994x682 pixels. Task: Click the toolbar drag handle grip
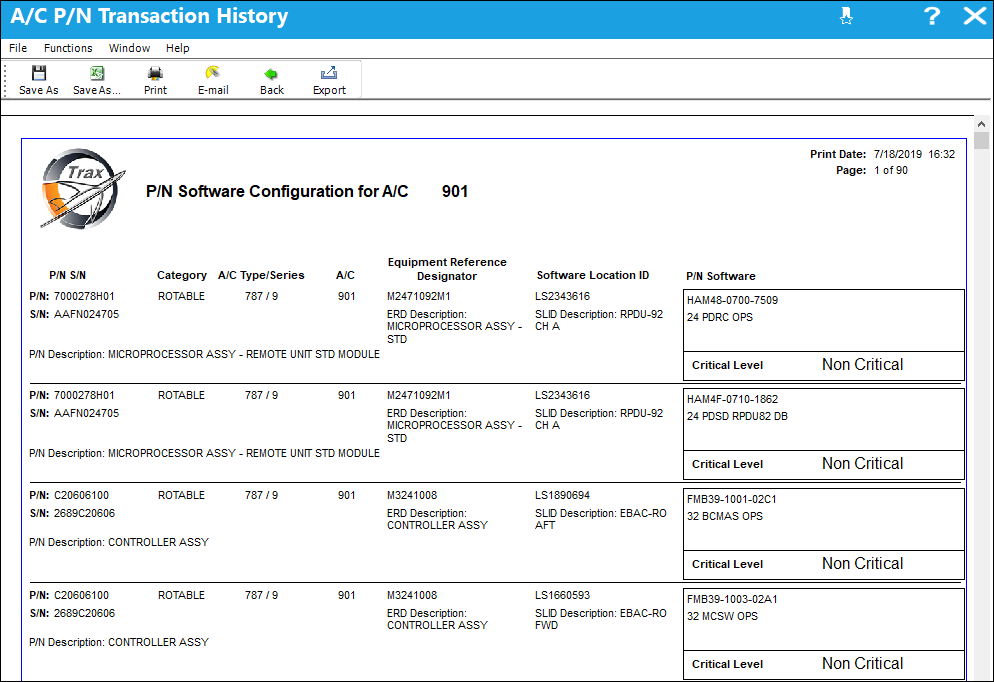point(6,80)
